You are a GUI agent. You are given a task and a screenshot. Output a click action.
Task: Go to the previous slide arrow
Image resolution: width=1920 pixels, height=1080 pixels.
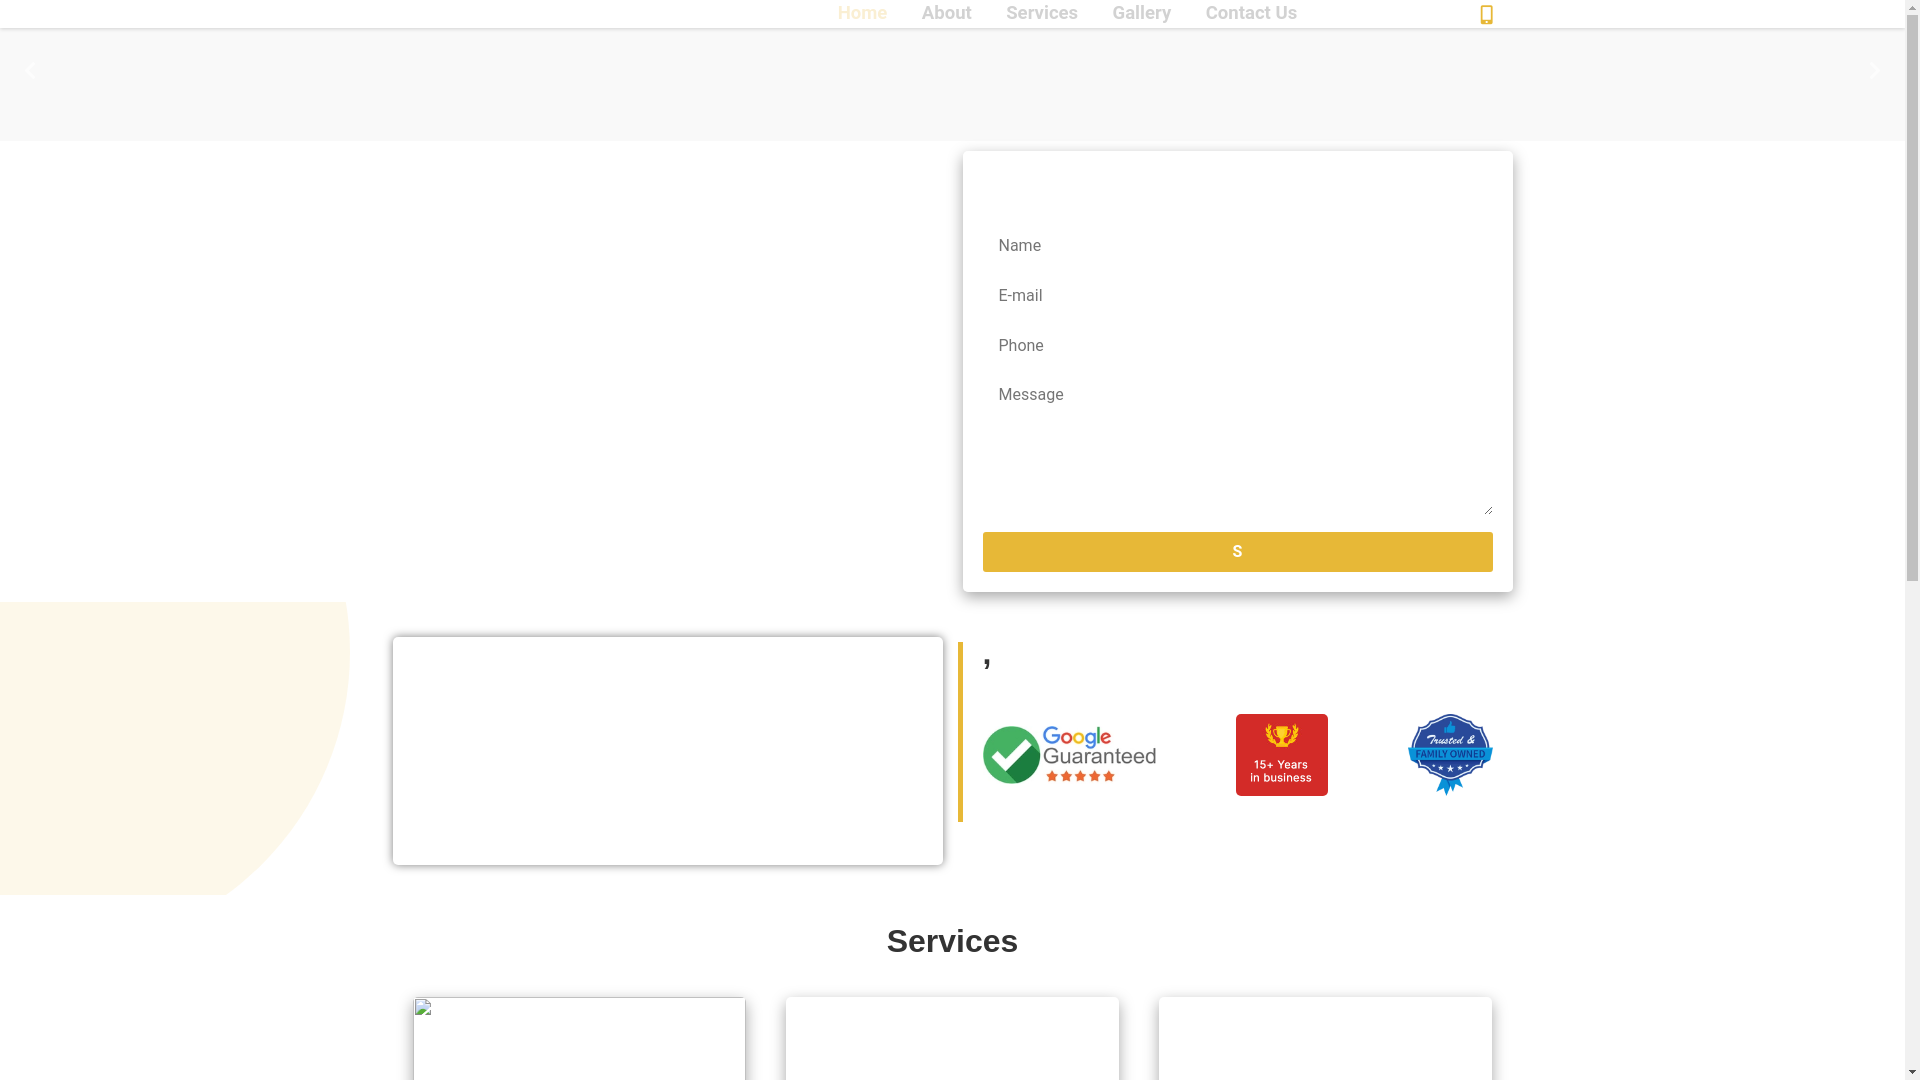point(30,71)
